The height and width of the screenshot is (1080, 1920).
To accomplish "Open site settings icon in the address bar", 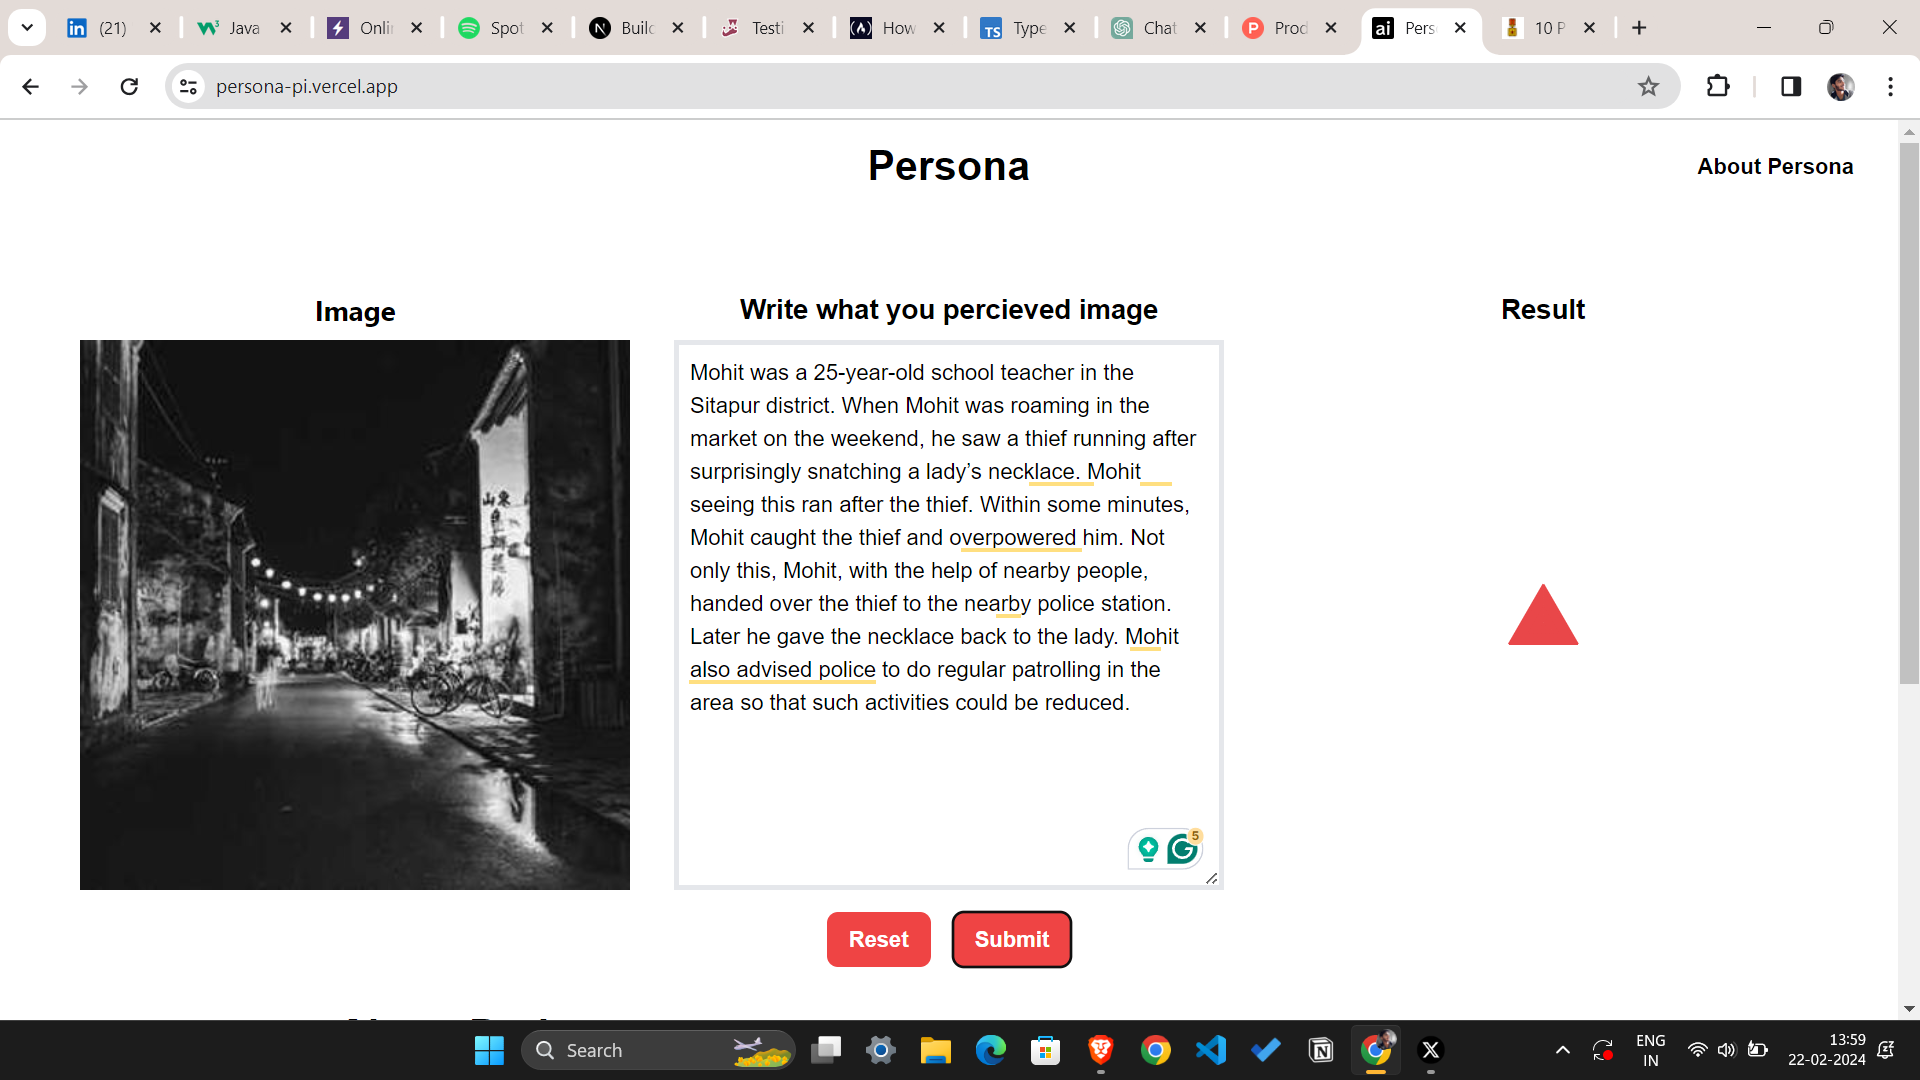I will (188, 86).
